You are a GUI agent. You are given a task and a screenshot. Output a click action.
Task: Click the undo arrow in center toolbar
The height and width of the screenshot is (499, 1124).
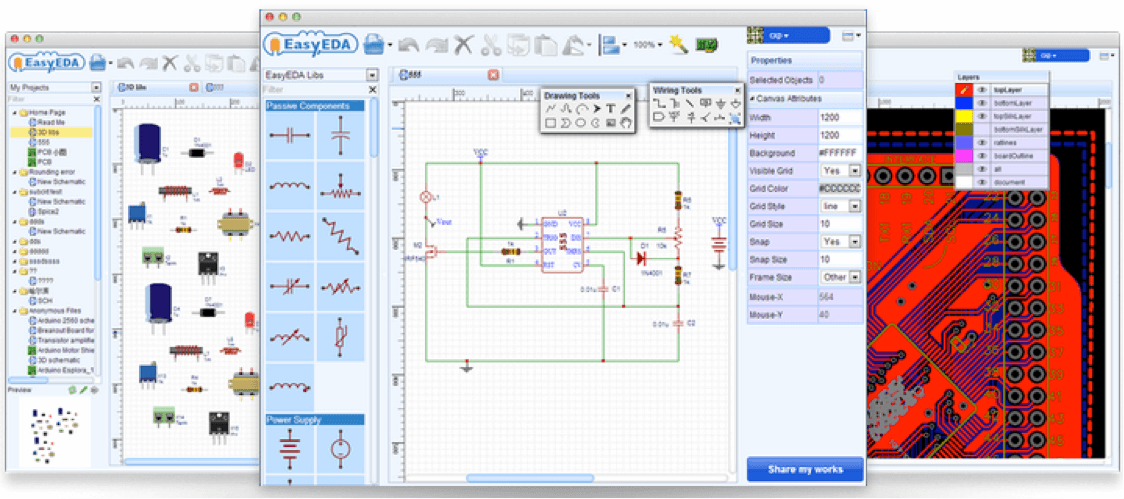(x=408, y=45)
